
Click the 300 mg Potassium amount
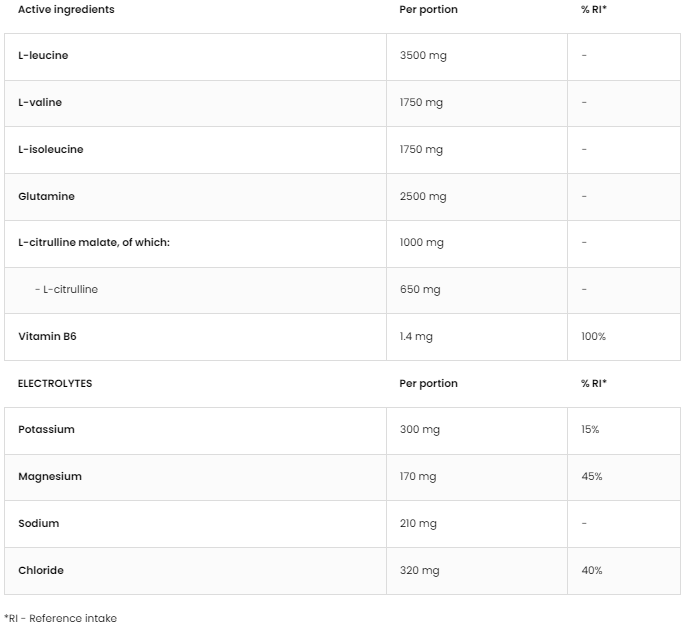[x=419, y=430]
